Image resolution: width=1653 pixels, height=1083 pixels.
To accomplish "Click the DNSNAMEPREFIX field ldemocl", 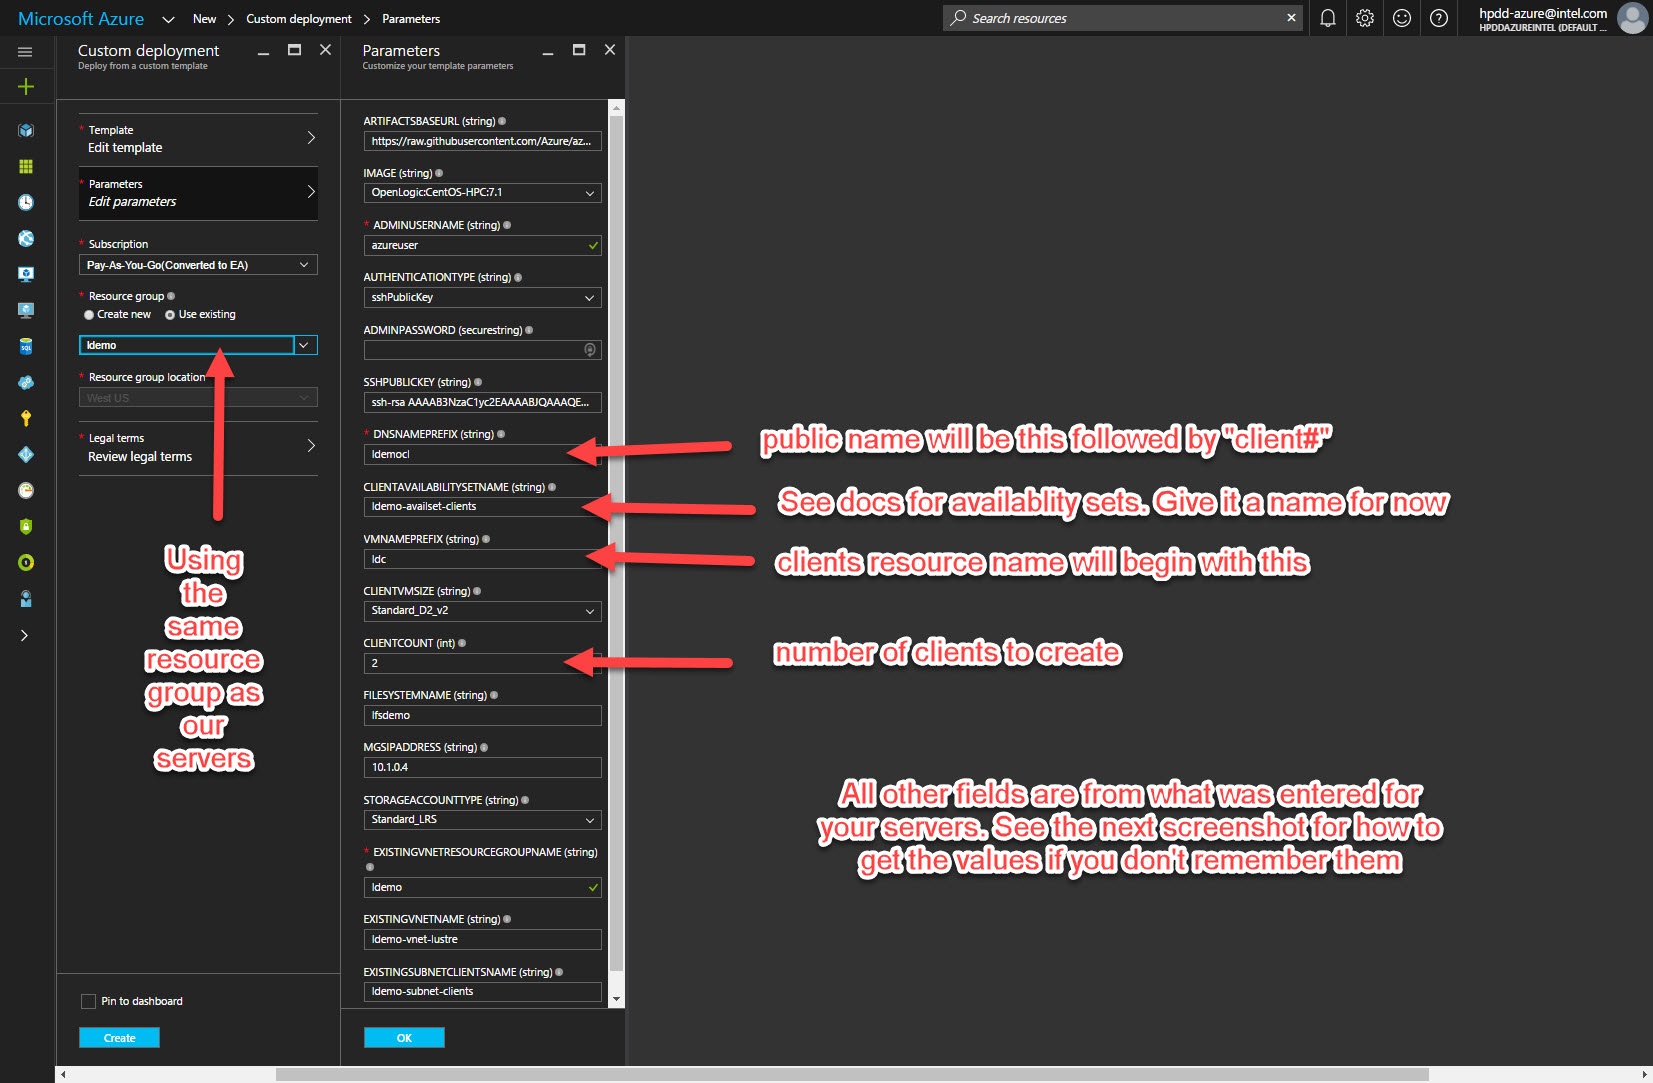I will pyautogui.click(x=482, y=454).
